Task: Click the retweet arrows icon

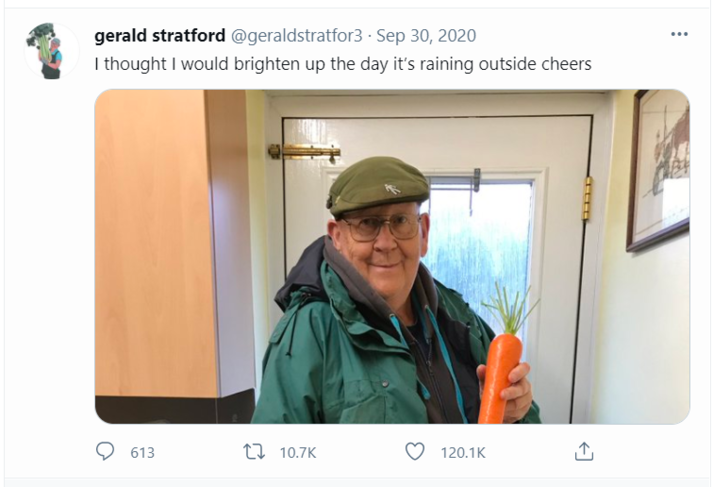Action: click(x=256, y=452)
